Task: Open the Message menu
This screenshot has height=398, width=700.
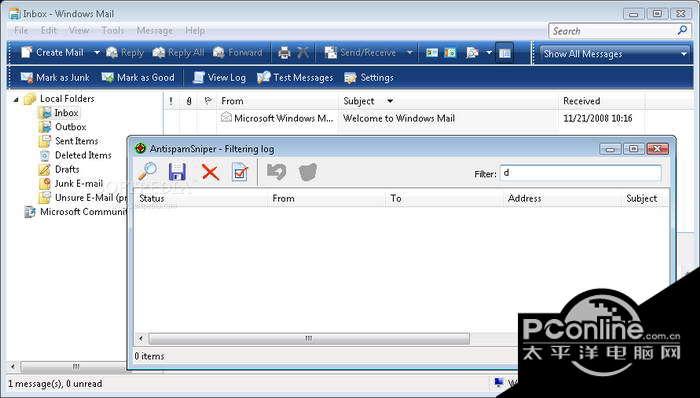Action: pyautogui.click(x=154, y=30)
